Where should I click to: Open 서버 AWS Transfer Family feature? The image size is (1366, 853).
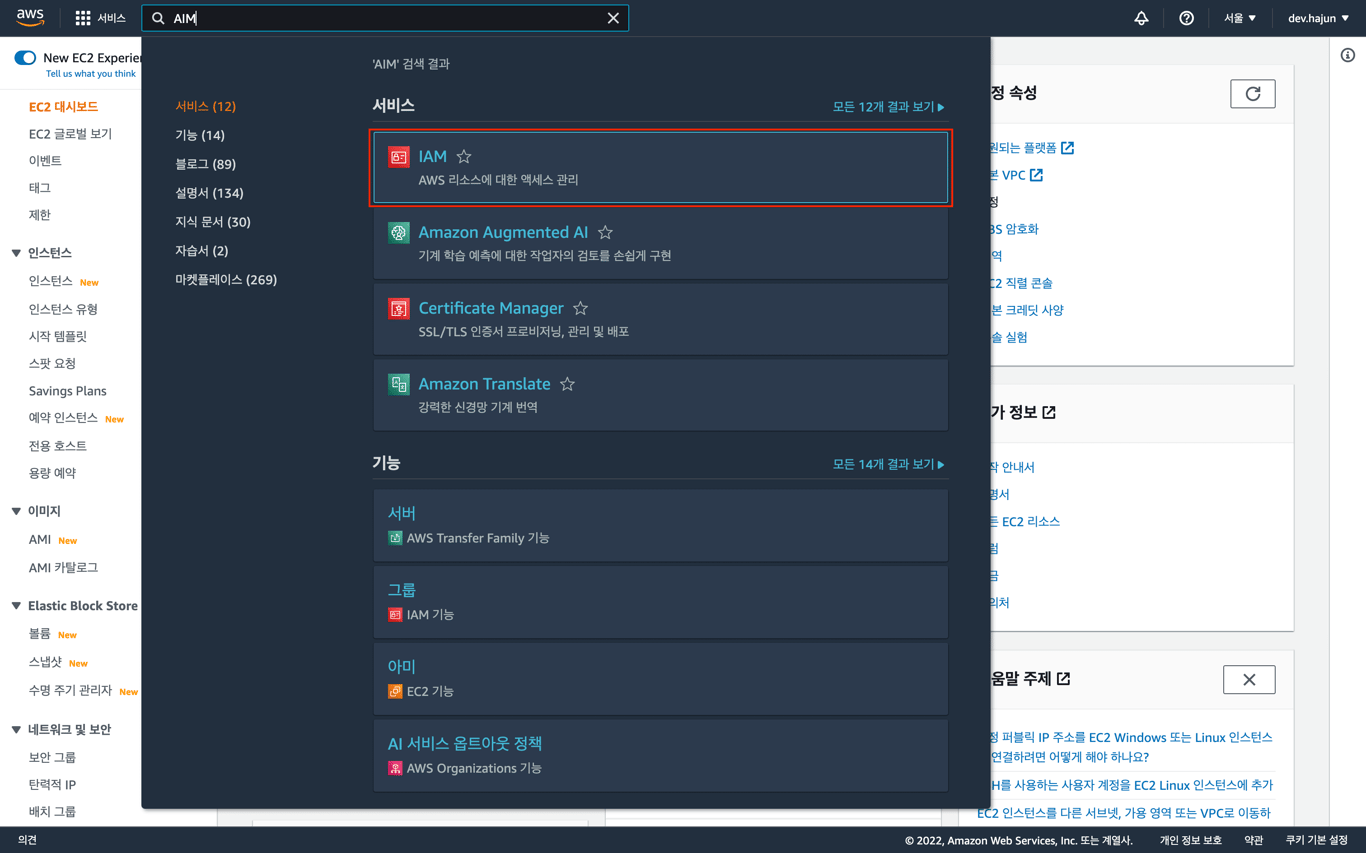tap(660, 525)
